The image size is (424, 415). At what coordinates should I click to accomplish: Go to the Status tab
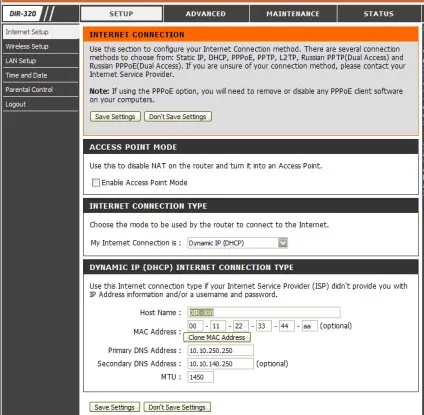(x=379, y=14)
